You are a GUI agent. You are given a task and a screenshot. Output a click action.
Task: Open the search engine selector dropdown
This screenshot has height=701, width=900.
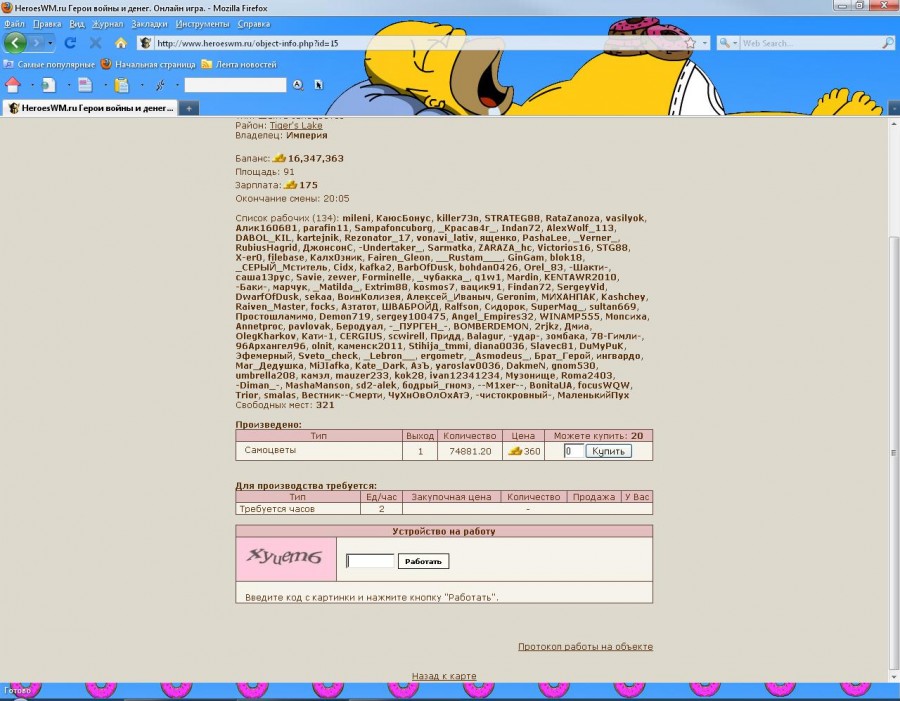point(728,43)
